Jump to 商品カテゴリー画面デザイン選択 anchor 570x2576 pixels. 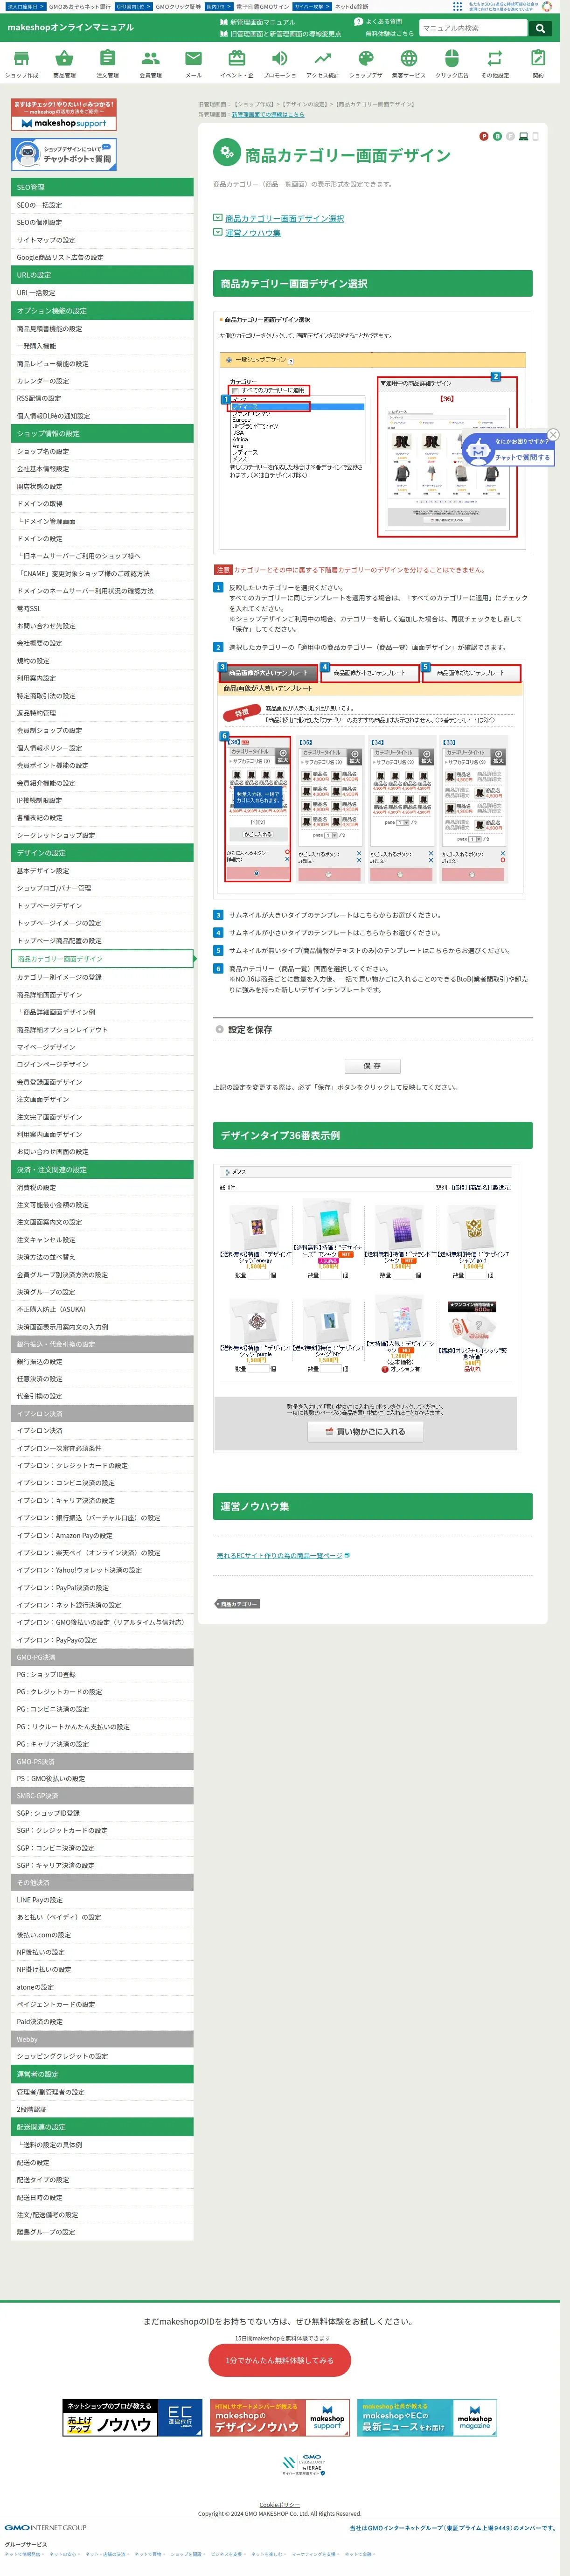click(x=284, y=218)
